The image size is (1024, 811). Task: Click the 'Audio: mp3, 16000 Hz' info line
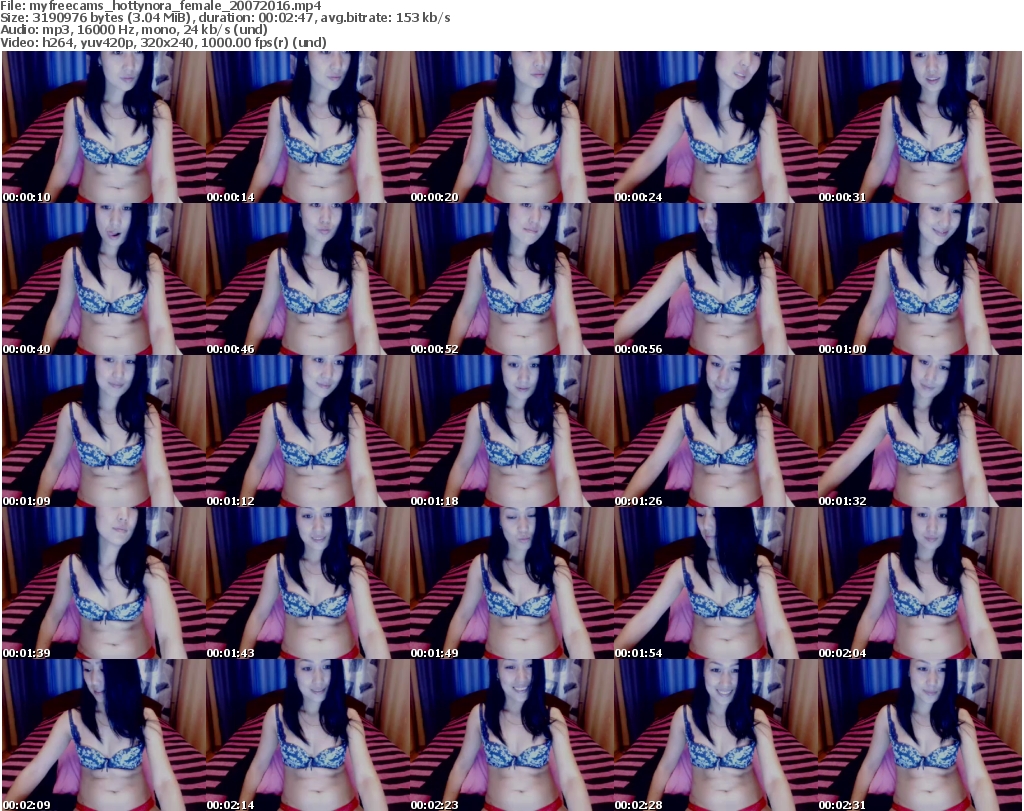[x=134, y=30]
